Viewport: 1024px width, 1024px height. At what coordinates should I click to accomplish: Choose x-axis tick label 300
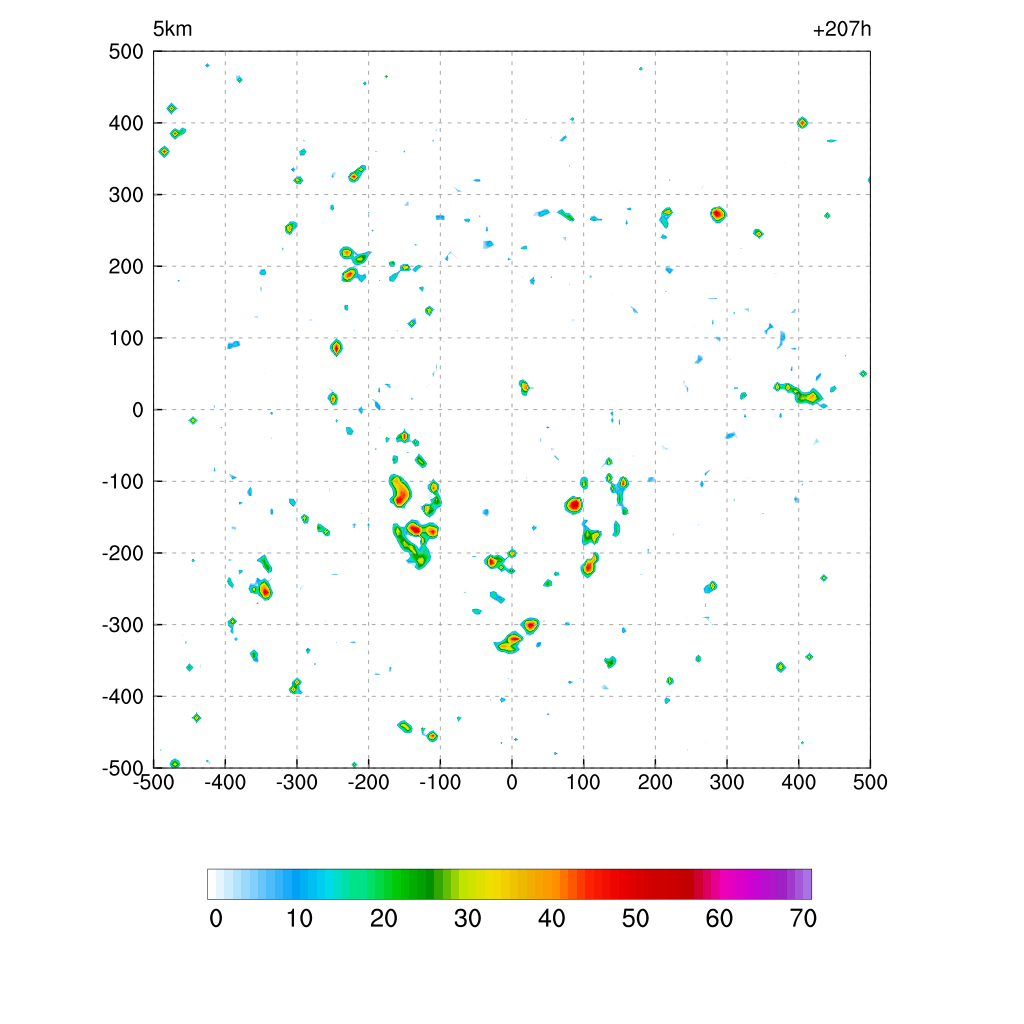[x=727, y=782]
